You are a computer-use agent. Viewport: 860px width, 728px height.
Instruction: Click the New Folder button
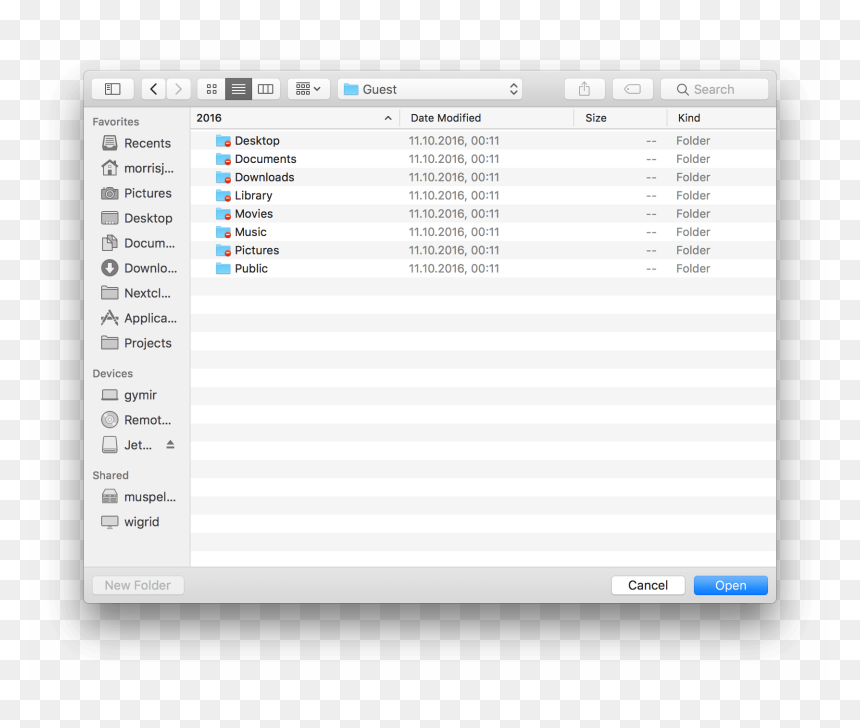pyautogui.click(x=138, y=585)
